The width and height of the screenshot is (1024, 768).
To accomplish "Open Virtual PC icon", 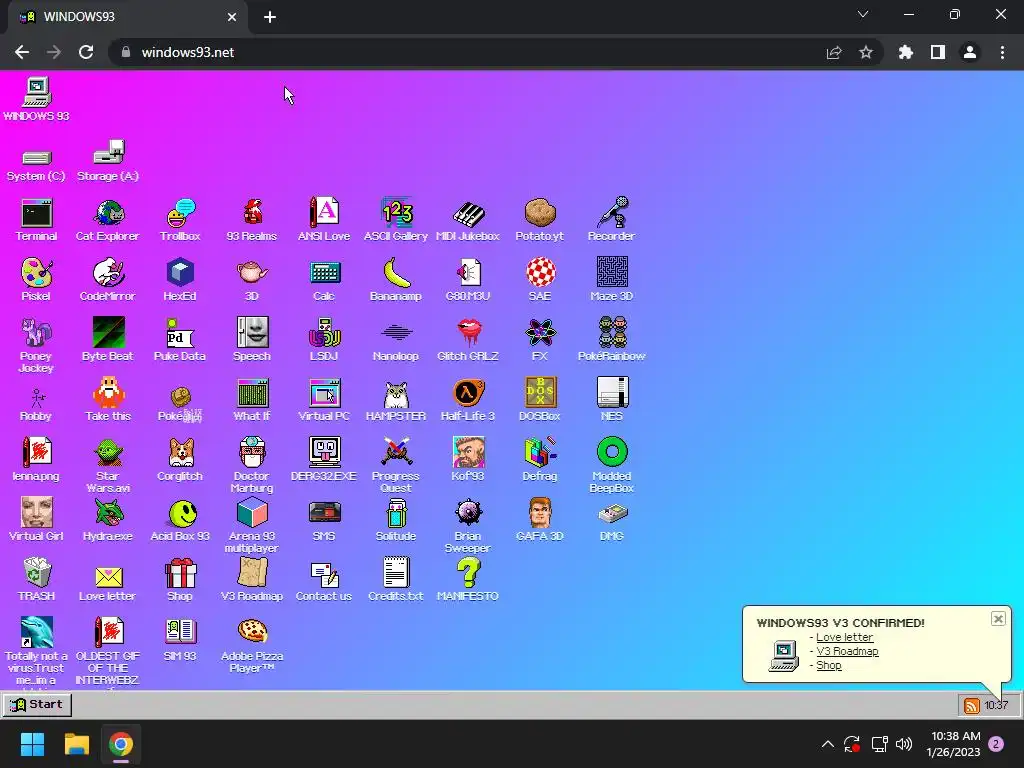I will click(x=324, y=400).
